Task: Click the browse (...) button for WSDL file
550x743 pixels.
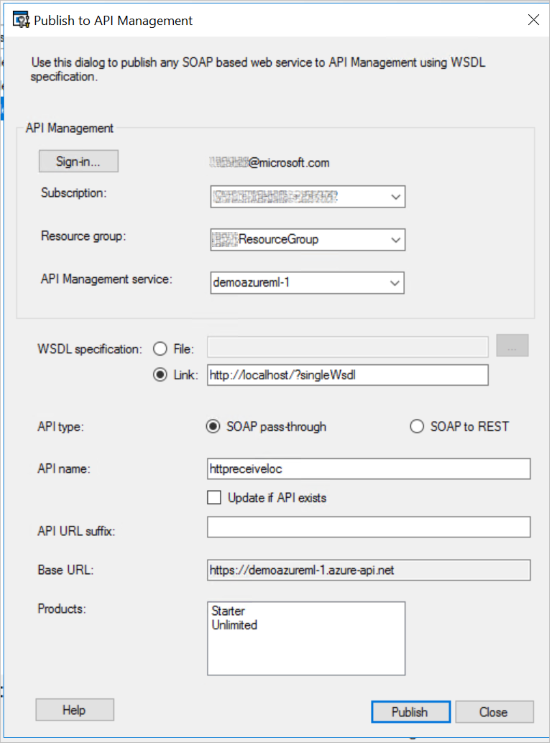Action: coord(512,345)
